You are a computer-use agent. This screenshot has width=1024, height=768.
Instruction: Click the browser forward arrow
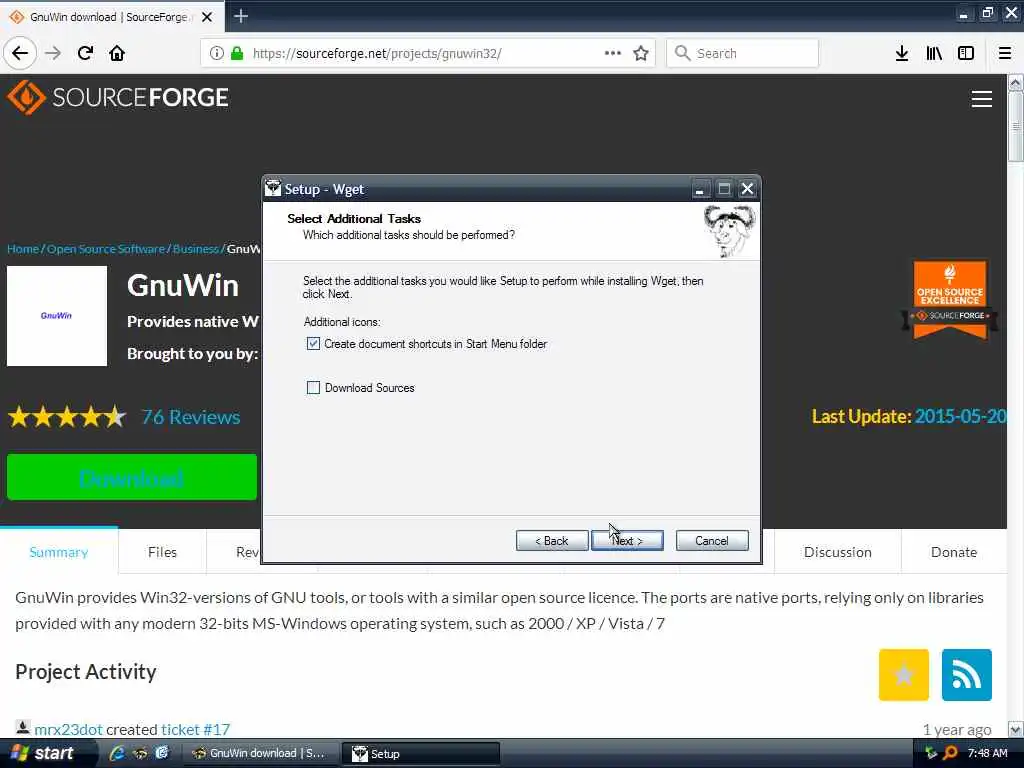[53, 53]
